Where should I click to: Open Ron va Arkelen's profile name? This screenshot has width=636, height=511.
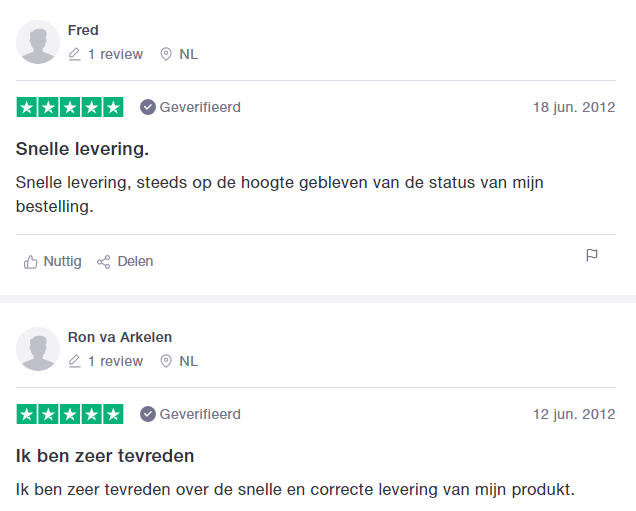120,337
